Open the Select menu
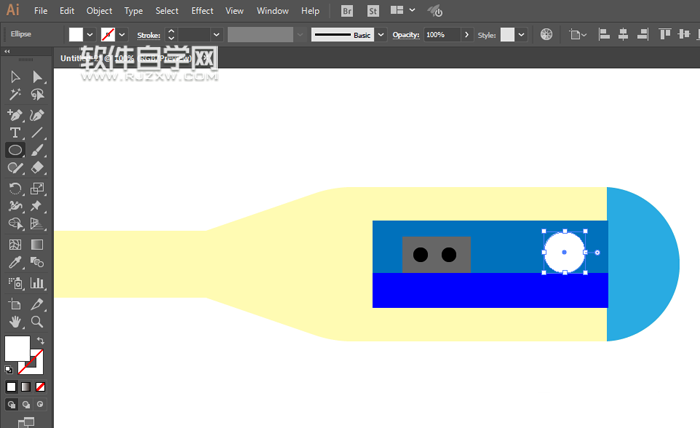Image resolution: width=700 pixels, height=428 pixels. tap(167, 11)
